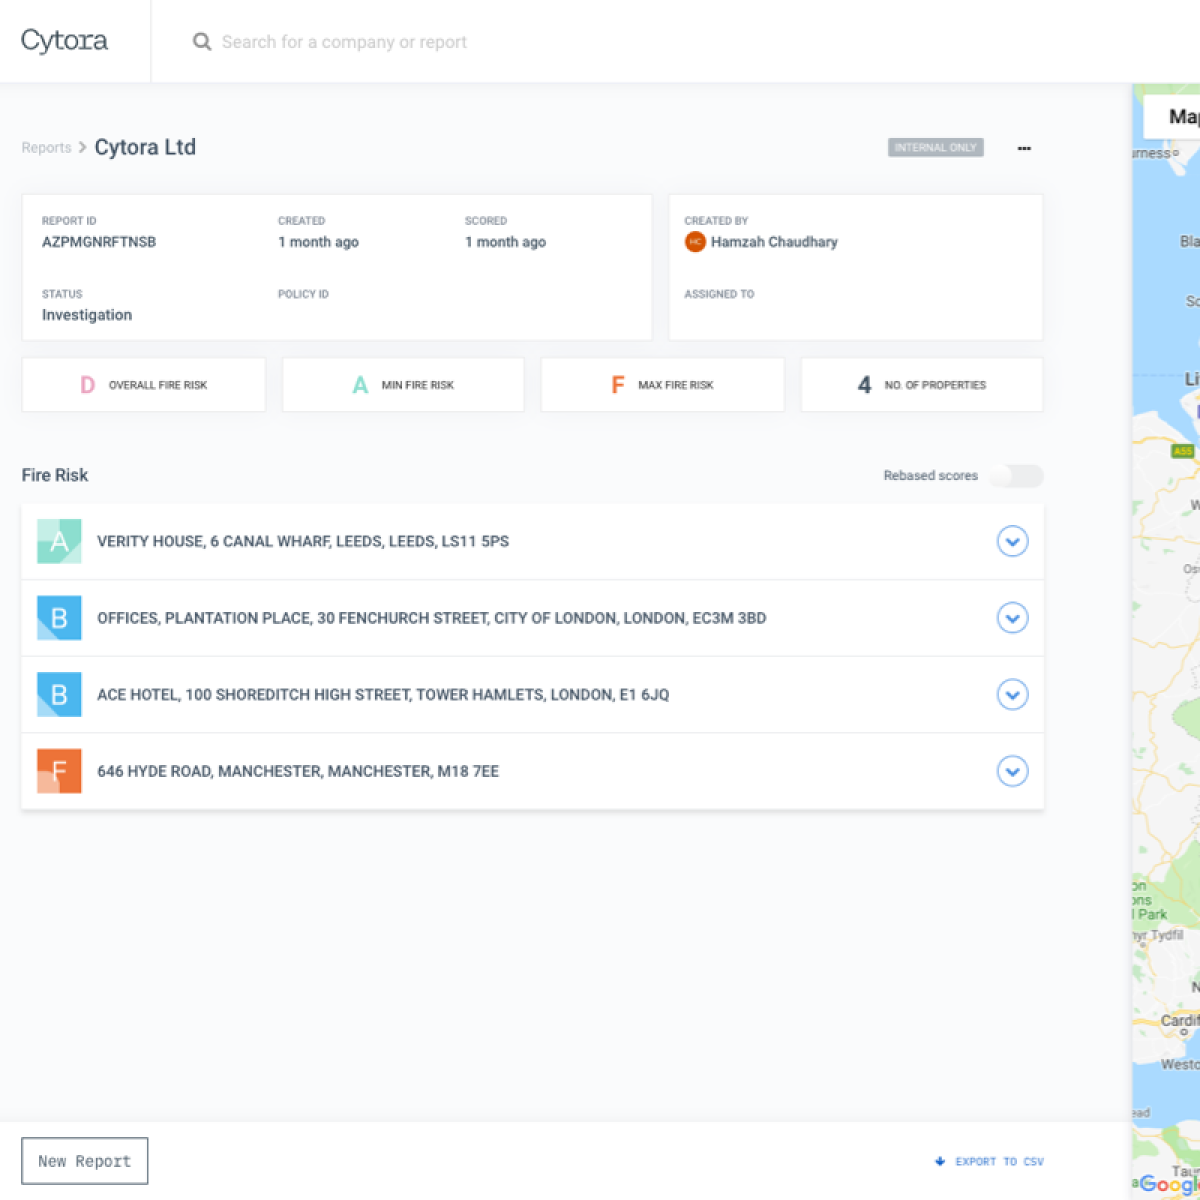Click the OVERALL FIRE RISK label

(158, 385)
